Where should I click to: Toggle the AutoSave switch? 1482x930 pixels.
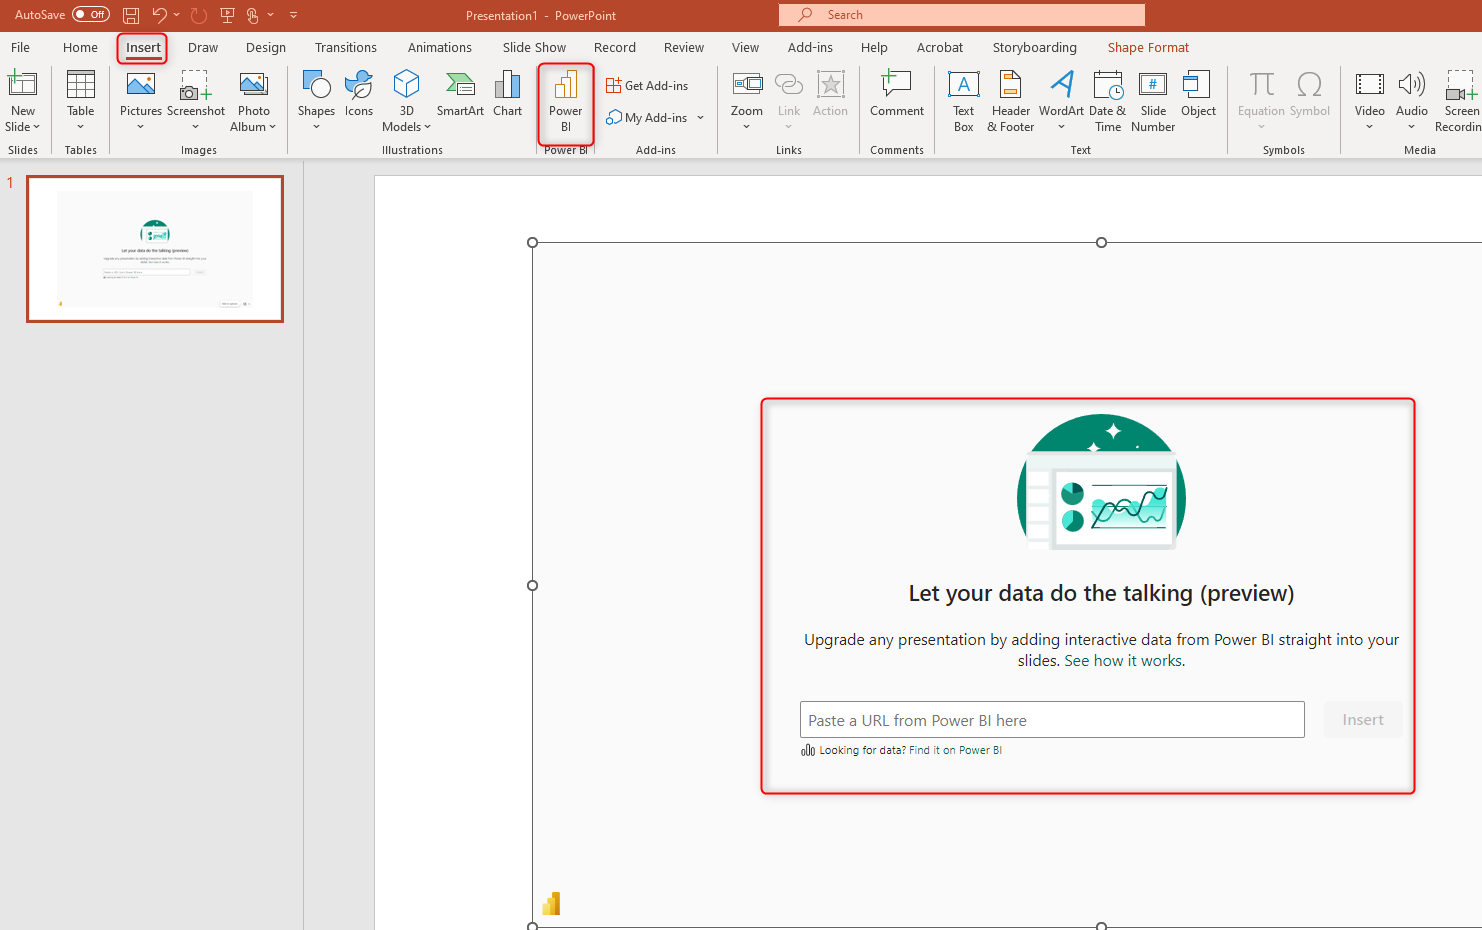pyautogui.click(x=91, y=15)
